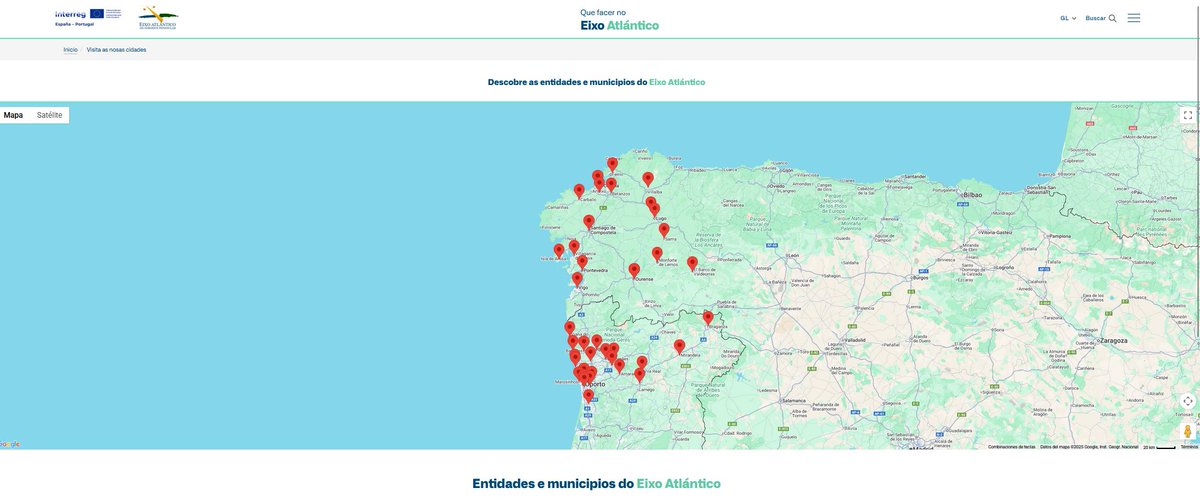Select the map pin at Pontevedra

tap(582, 262)
